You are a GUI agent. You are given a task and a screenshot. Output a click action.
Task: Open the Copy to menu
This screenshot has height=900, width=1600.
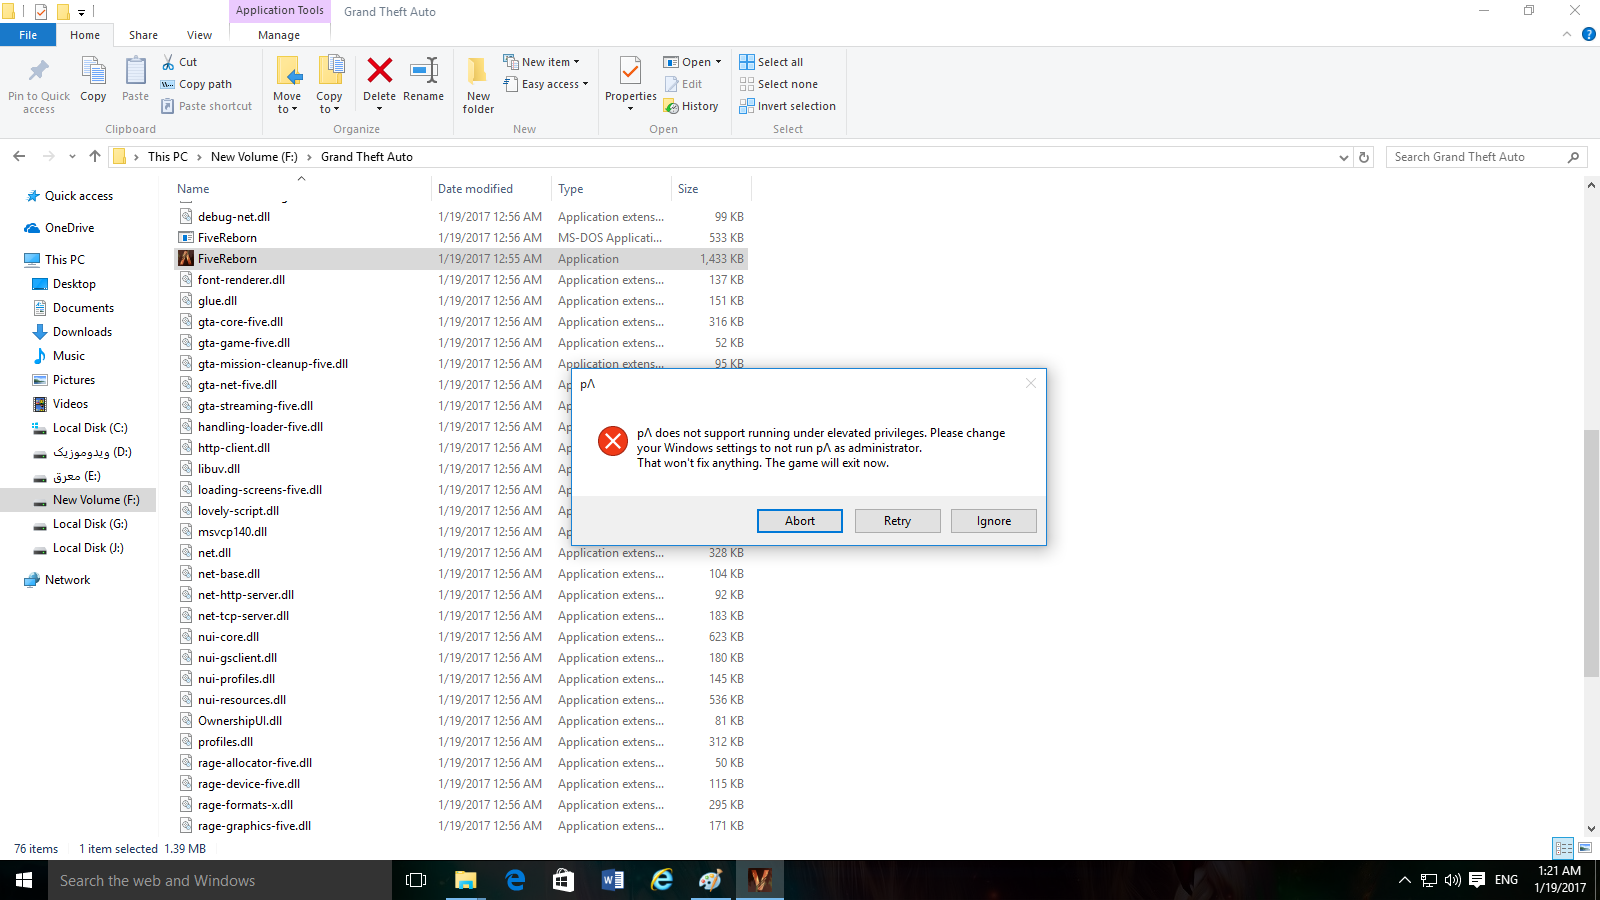(x=329, y=85)
